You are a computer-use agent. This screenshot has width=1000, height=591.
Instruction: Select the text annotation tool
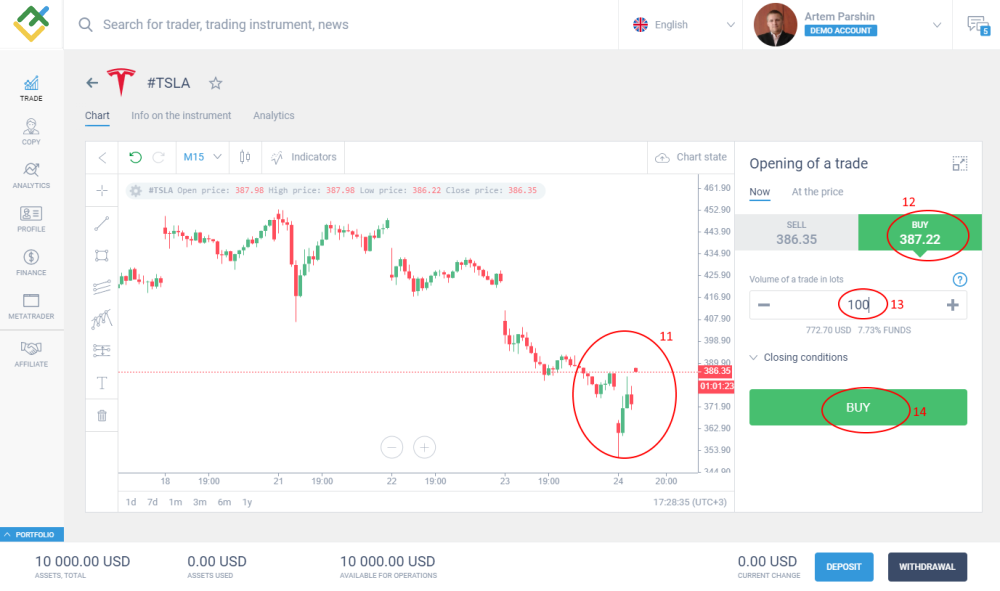(x=101, y=383)
